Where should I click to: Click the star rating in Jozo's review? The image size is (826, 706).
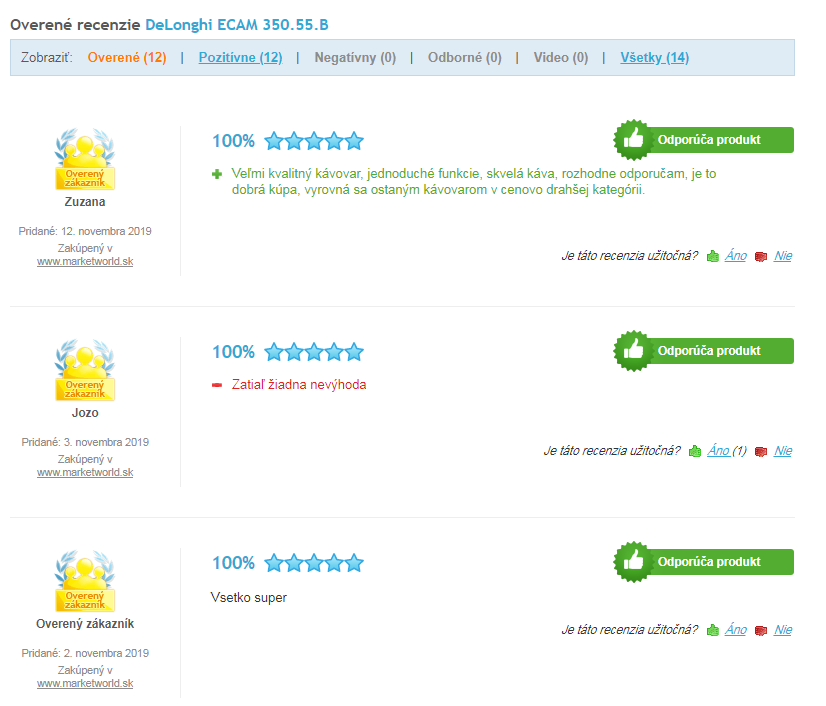(314, 352)
